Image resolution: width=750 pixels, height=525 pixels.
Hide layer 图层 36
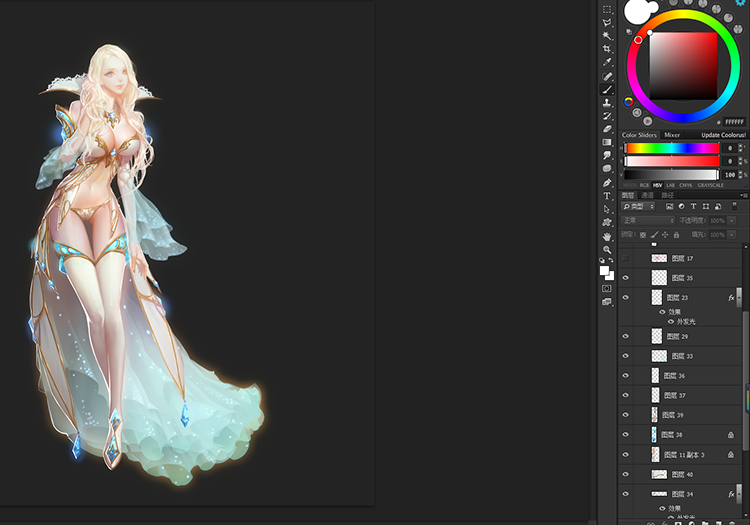(x=626, y=376)
